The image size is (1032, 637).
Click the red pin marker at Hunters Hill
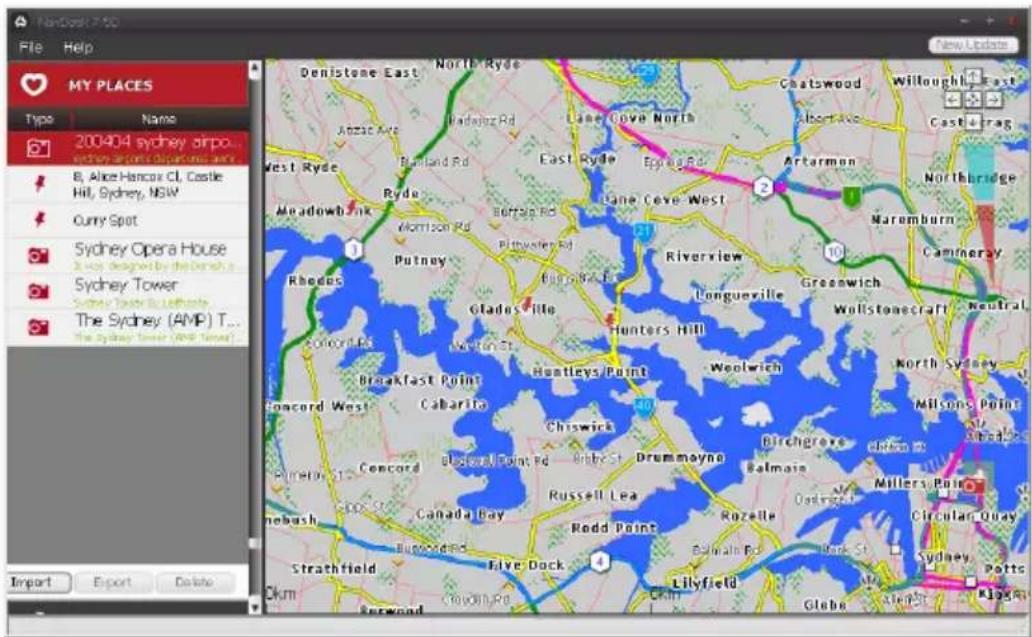coord(610,318)
